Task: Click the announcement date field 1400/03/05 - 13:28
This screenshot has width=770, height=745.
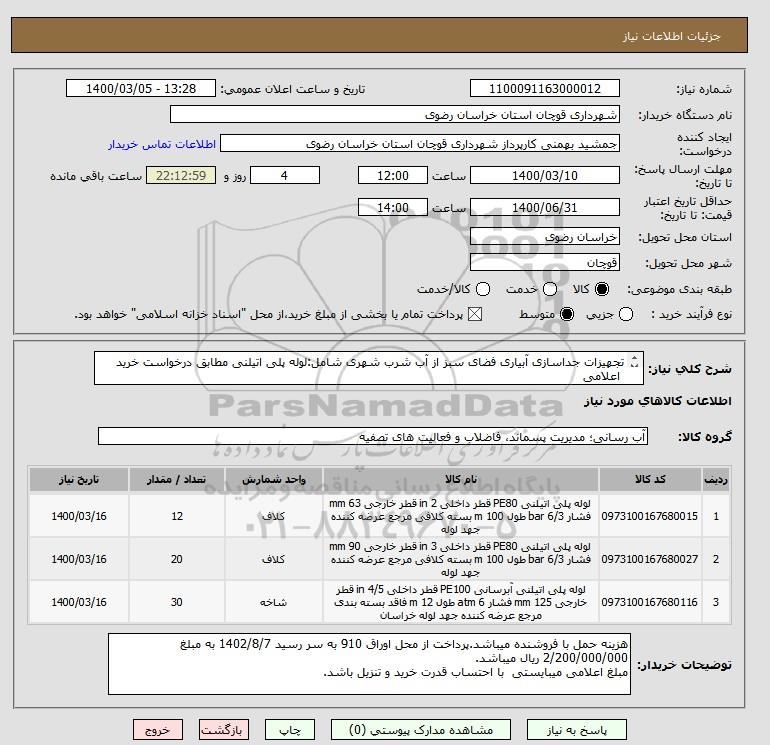Action: 141,89
